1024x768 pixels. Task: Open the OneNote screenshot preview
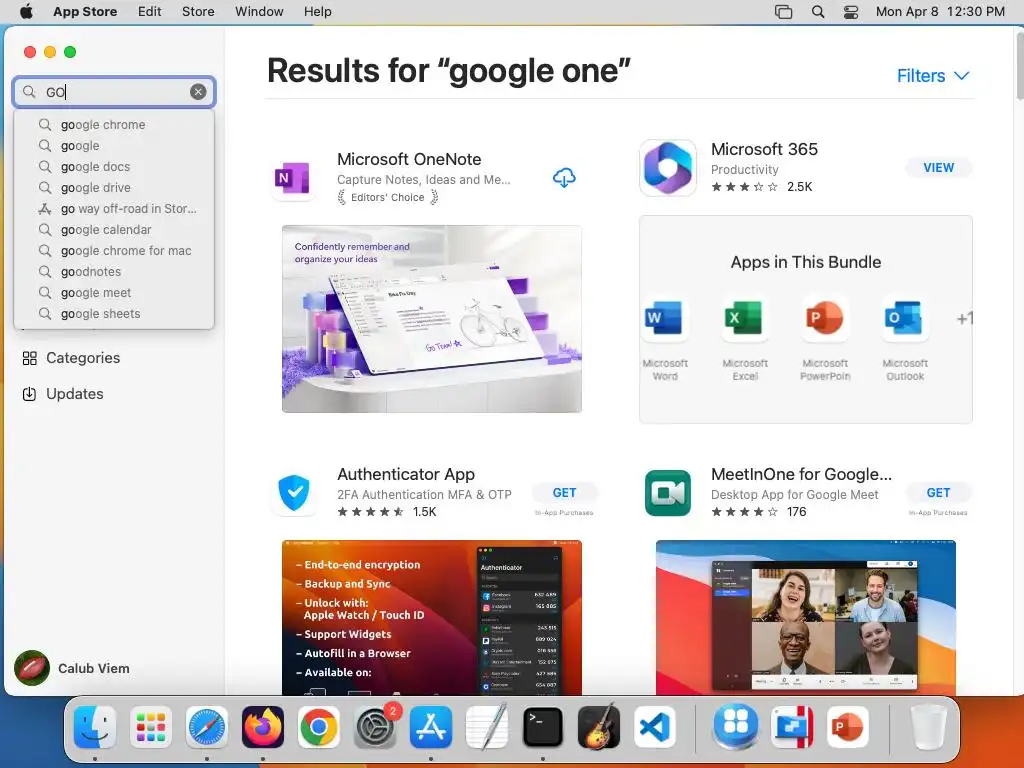(x=432, y=319)
